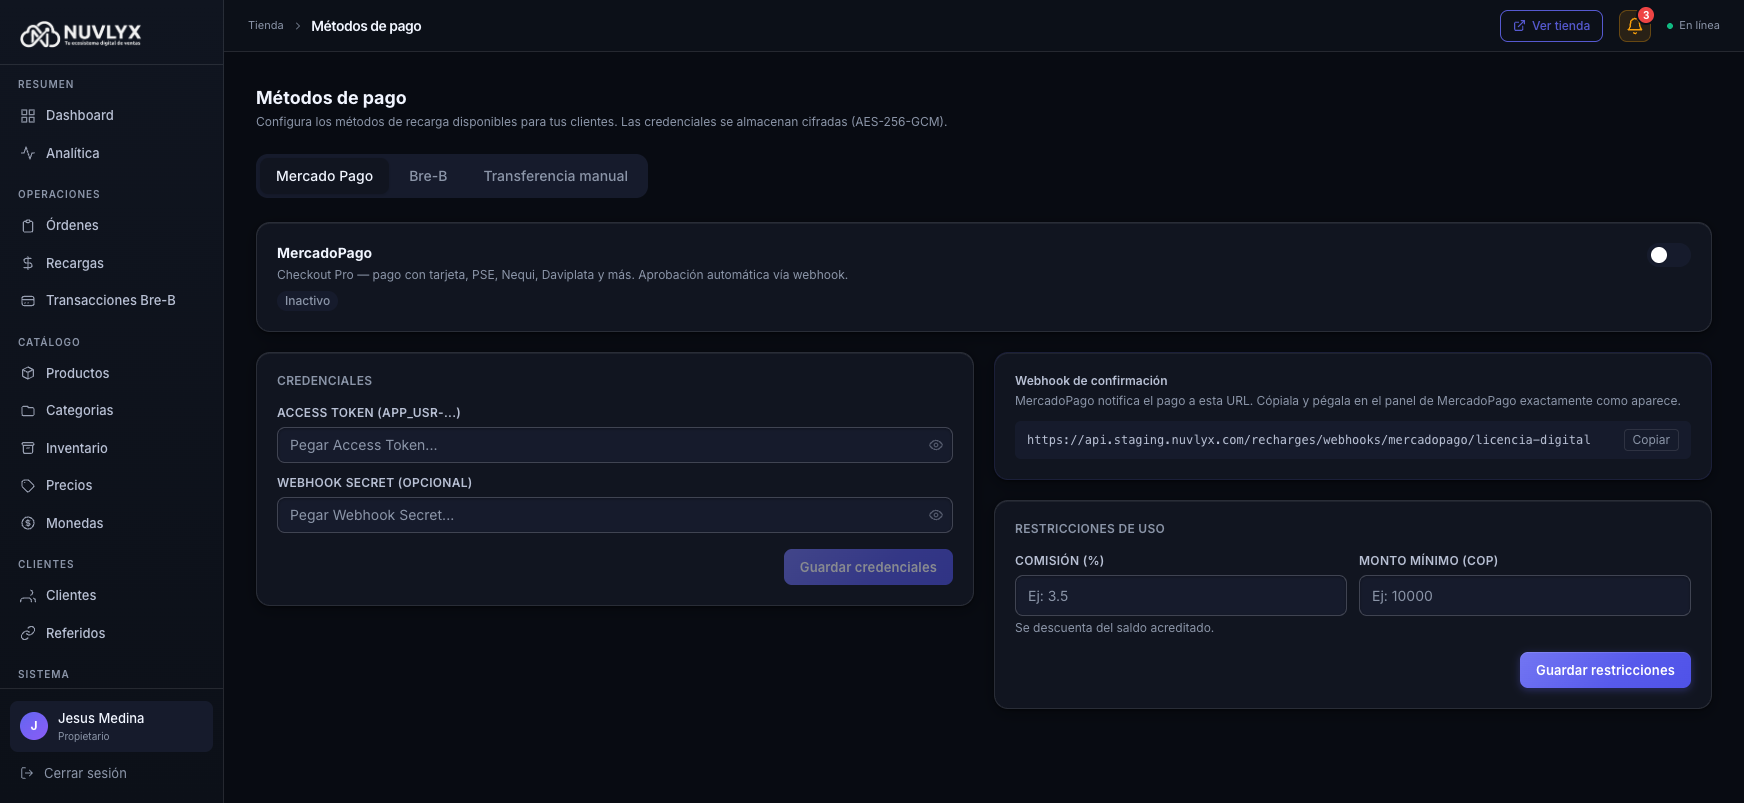Go to Transacciones Bre-B menu item
1744x803 pixels.
111,301
